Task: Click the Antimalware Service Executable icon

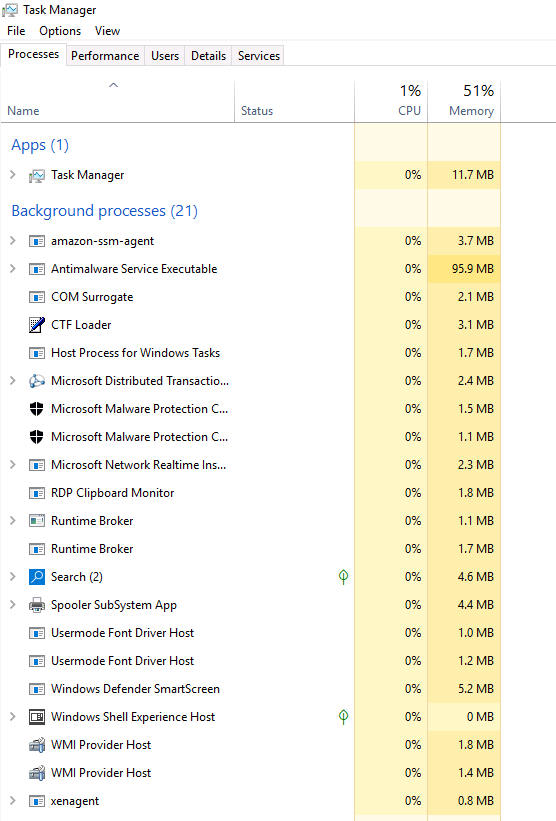Action: click(x=37, y=269)
